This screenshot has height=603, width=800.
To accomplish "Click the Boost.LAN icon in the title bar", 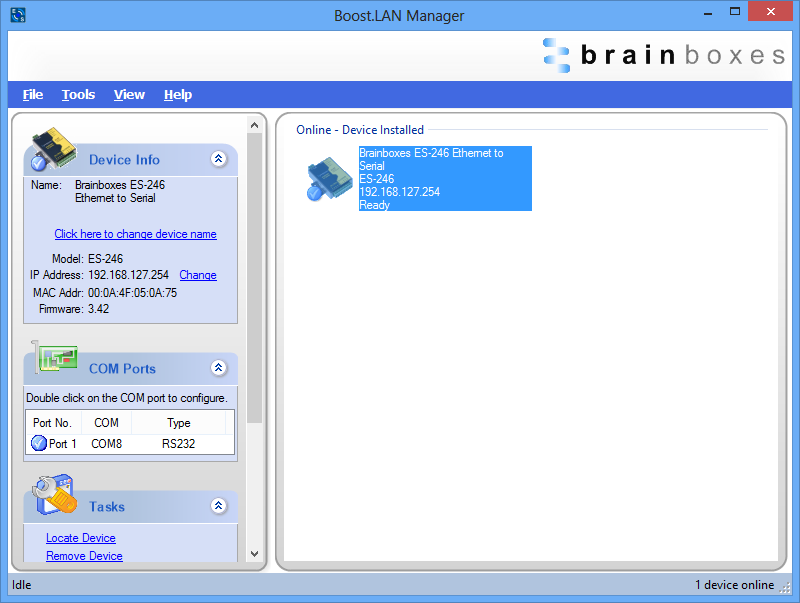I will click(x=17, y=15).
